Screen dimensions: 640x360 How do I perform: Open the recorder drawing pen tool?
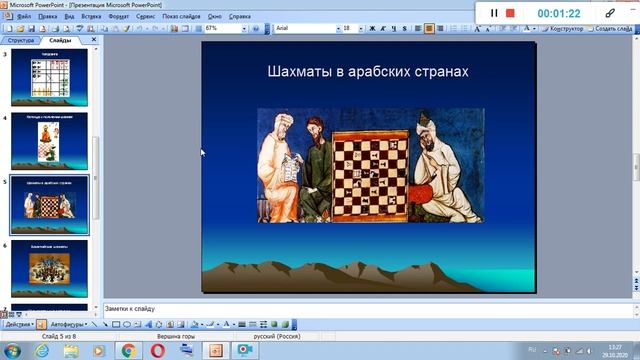(x=610, y=13)
